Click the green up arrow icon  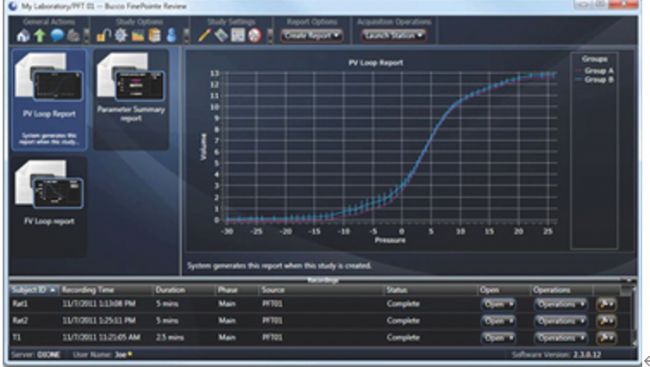[x=40, y=36]
